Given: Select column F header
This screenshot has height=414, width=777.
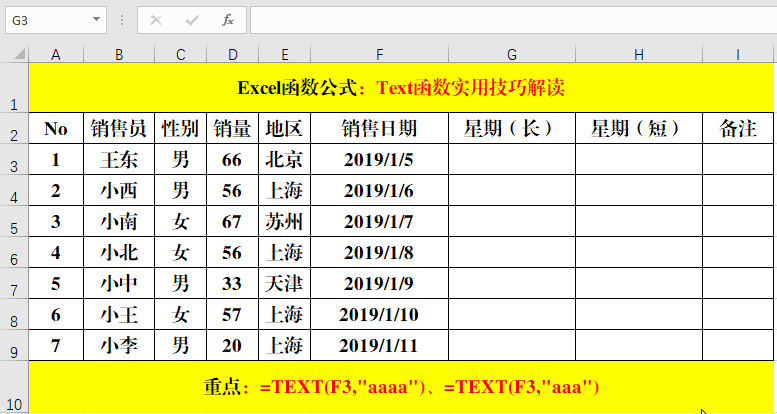Looking at the screenshot, I should point(380,54).
